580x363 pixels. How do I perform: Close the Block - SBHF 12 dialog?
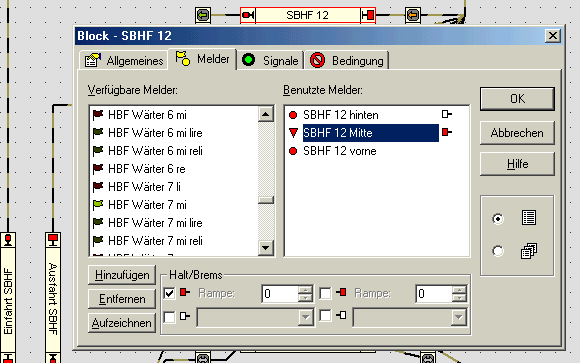[x=553, y=36]
